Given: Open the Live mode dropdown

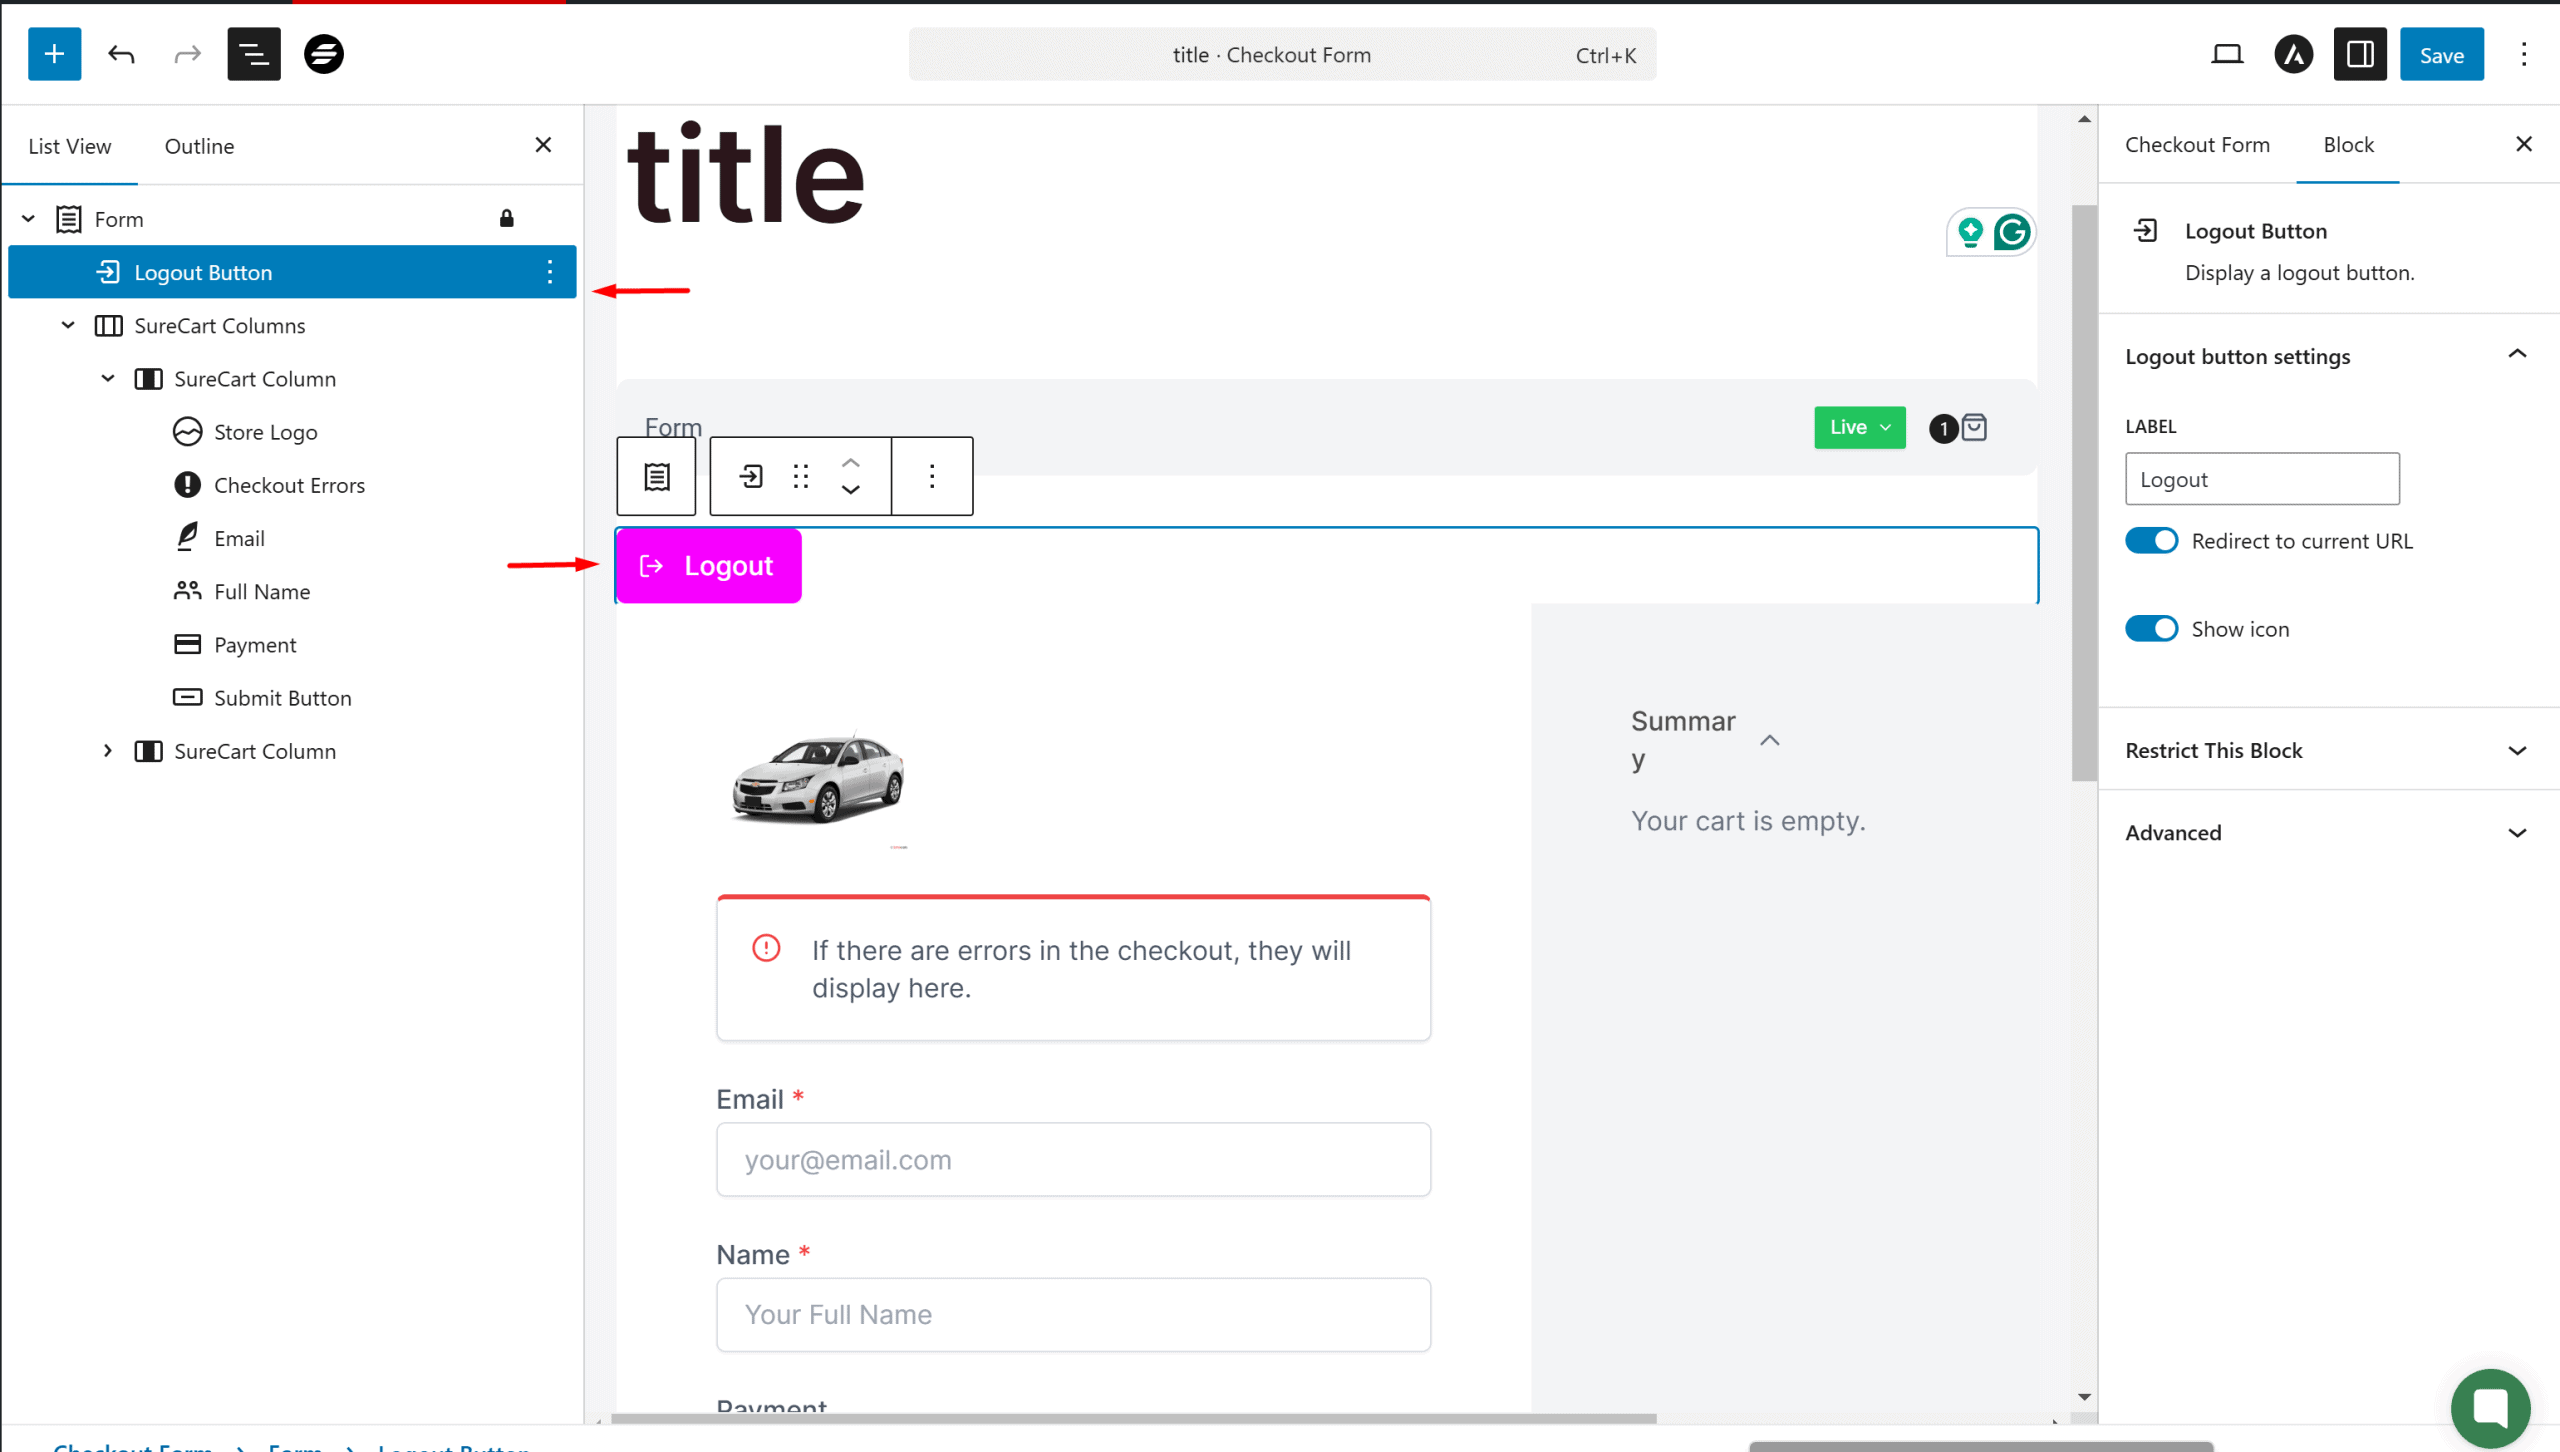Looking at the screenshot, I should (x=1859, y=428).
